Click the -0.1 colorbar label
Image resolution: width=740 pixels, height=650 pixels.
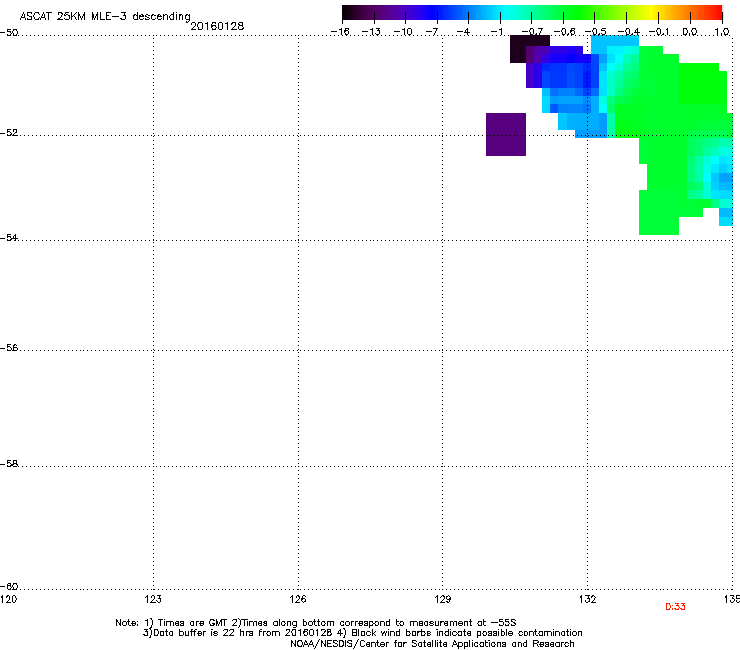coord(659,32)
